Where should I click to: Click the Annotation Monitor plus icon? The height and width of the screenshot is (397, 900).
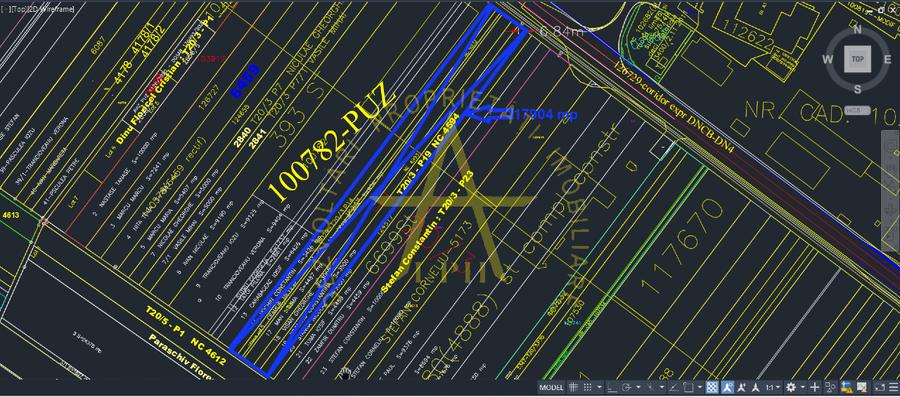coord(815,387)
